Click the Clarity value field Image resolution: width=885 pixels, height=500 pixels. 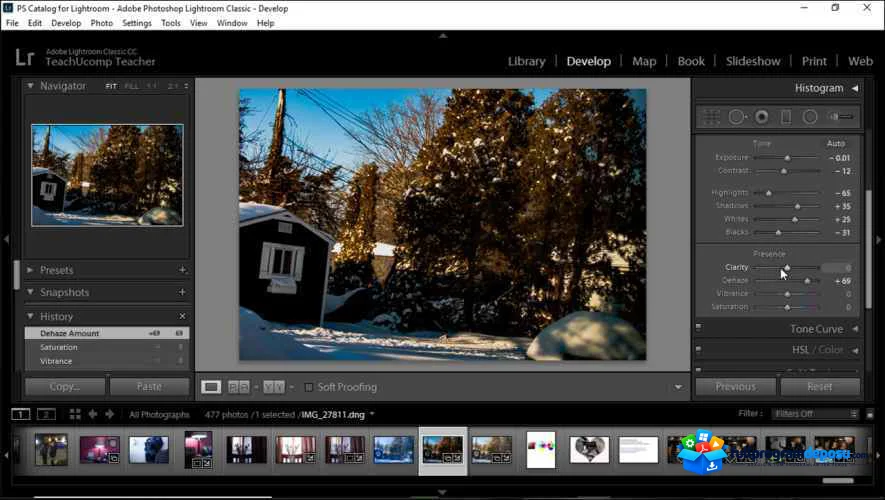pyautogui.click(x=837, y=267)
